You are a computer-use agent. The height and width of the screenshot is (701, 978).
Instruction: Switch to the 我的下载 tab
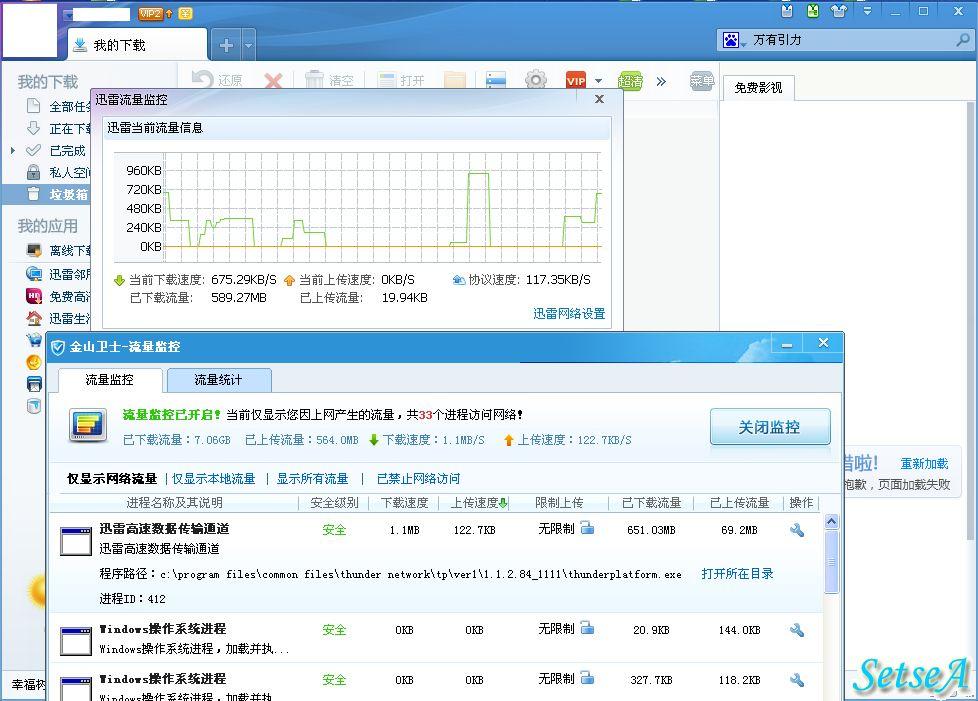click(x=137, y=45)
